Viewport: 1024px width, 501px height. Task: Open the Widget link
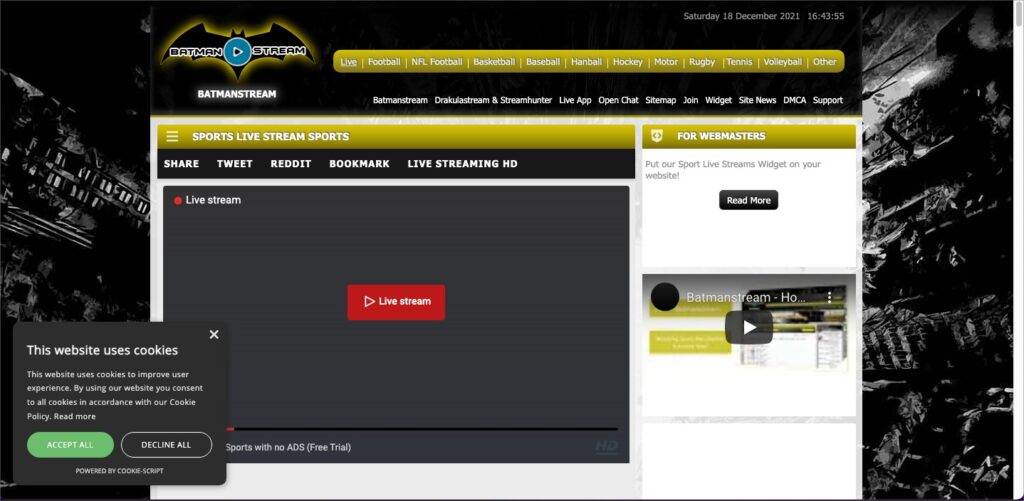pos(718,101)
